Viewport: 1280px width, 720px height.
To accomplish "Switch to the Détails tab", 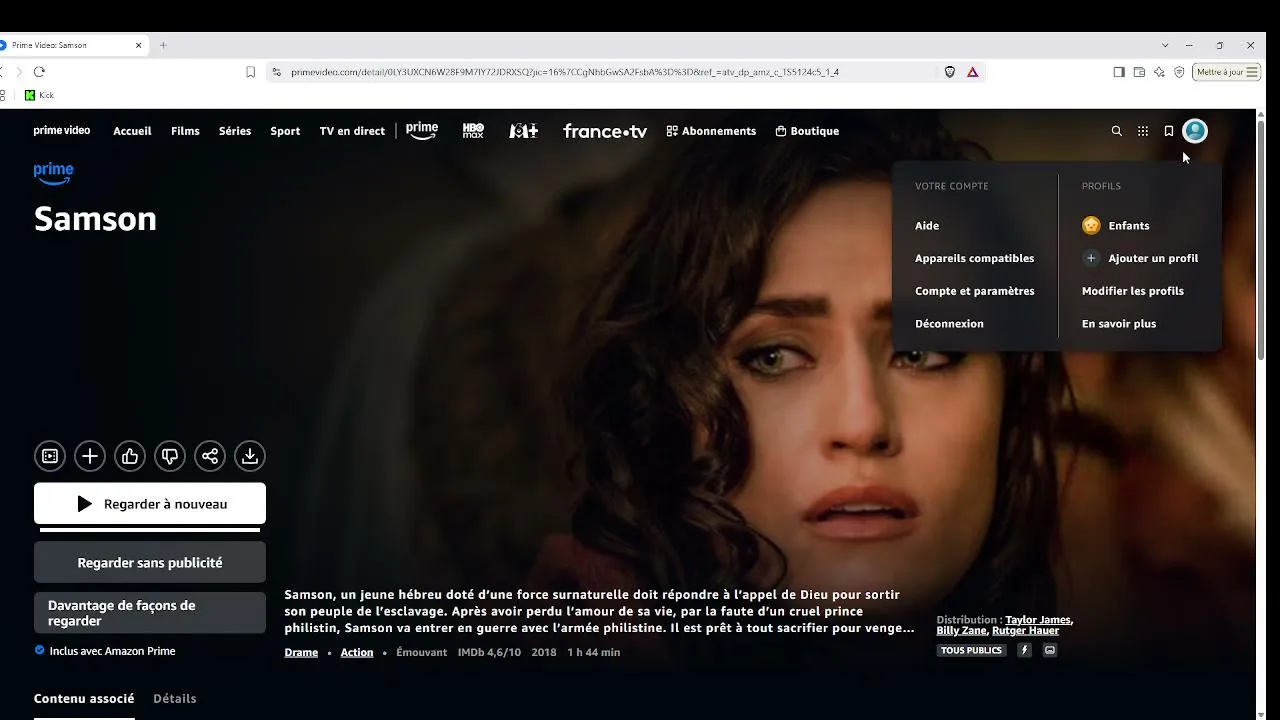I will tap(175, 699).
